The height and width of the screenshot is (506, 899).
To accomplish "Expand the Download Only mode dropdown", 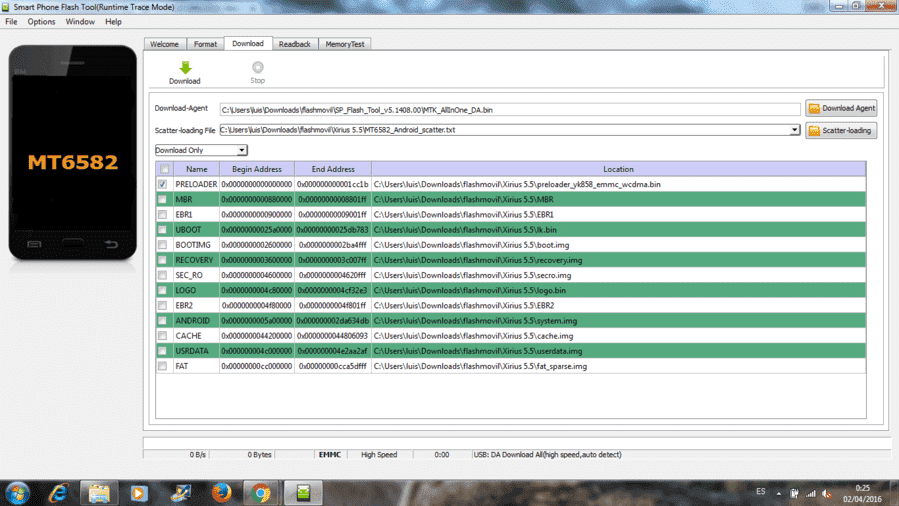I will point(242,150).
